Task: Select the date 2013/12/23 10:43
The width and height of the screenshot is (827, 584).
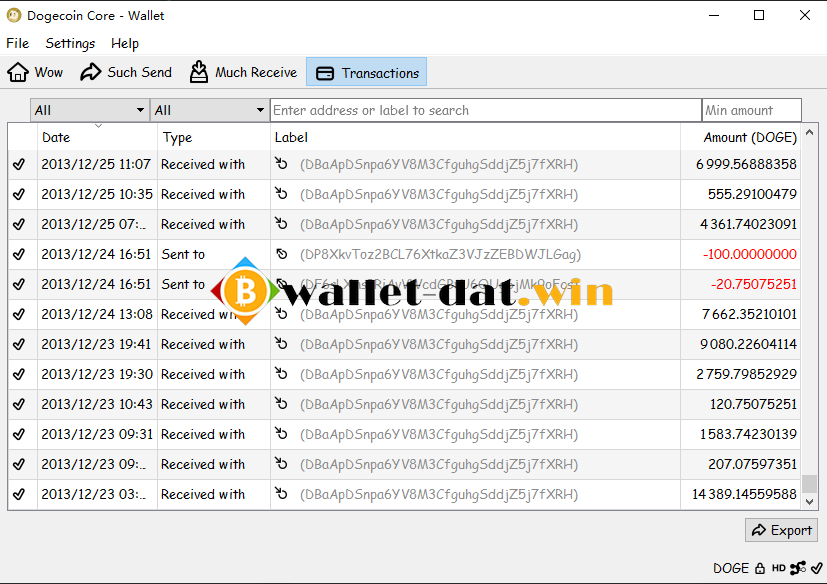Action: [97, 405]
